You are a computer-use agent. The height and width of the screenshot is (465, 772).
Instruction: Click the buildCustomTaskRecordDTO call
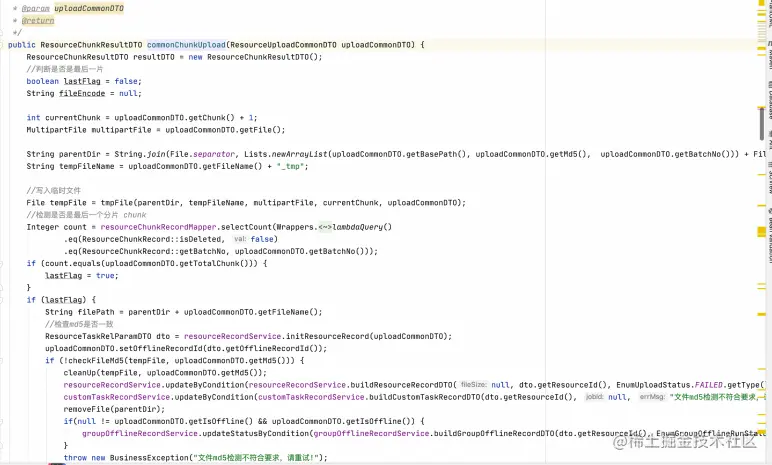click(425, 397)
